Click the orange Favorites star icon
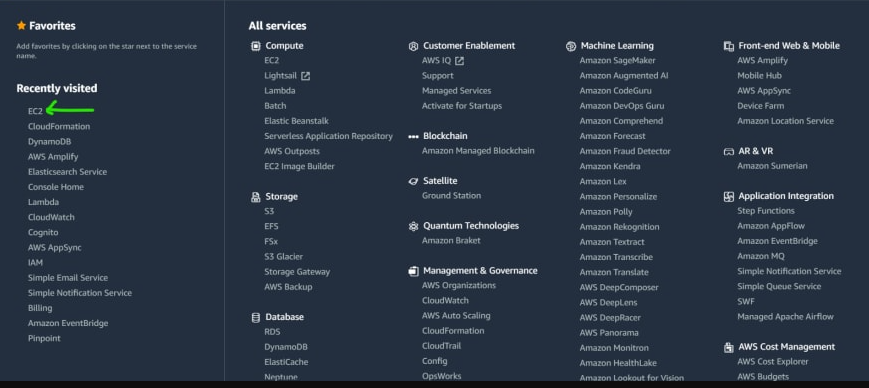This screenshot has width=869, height=388. point(22,25)
